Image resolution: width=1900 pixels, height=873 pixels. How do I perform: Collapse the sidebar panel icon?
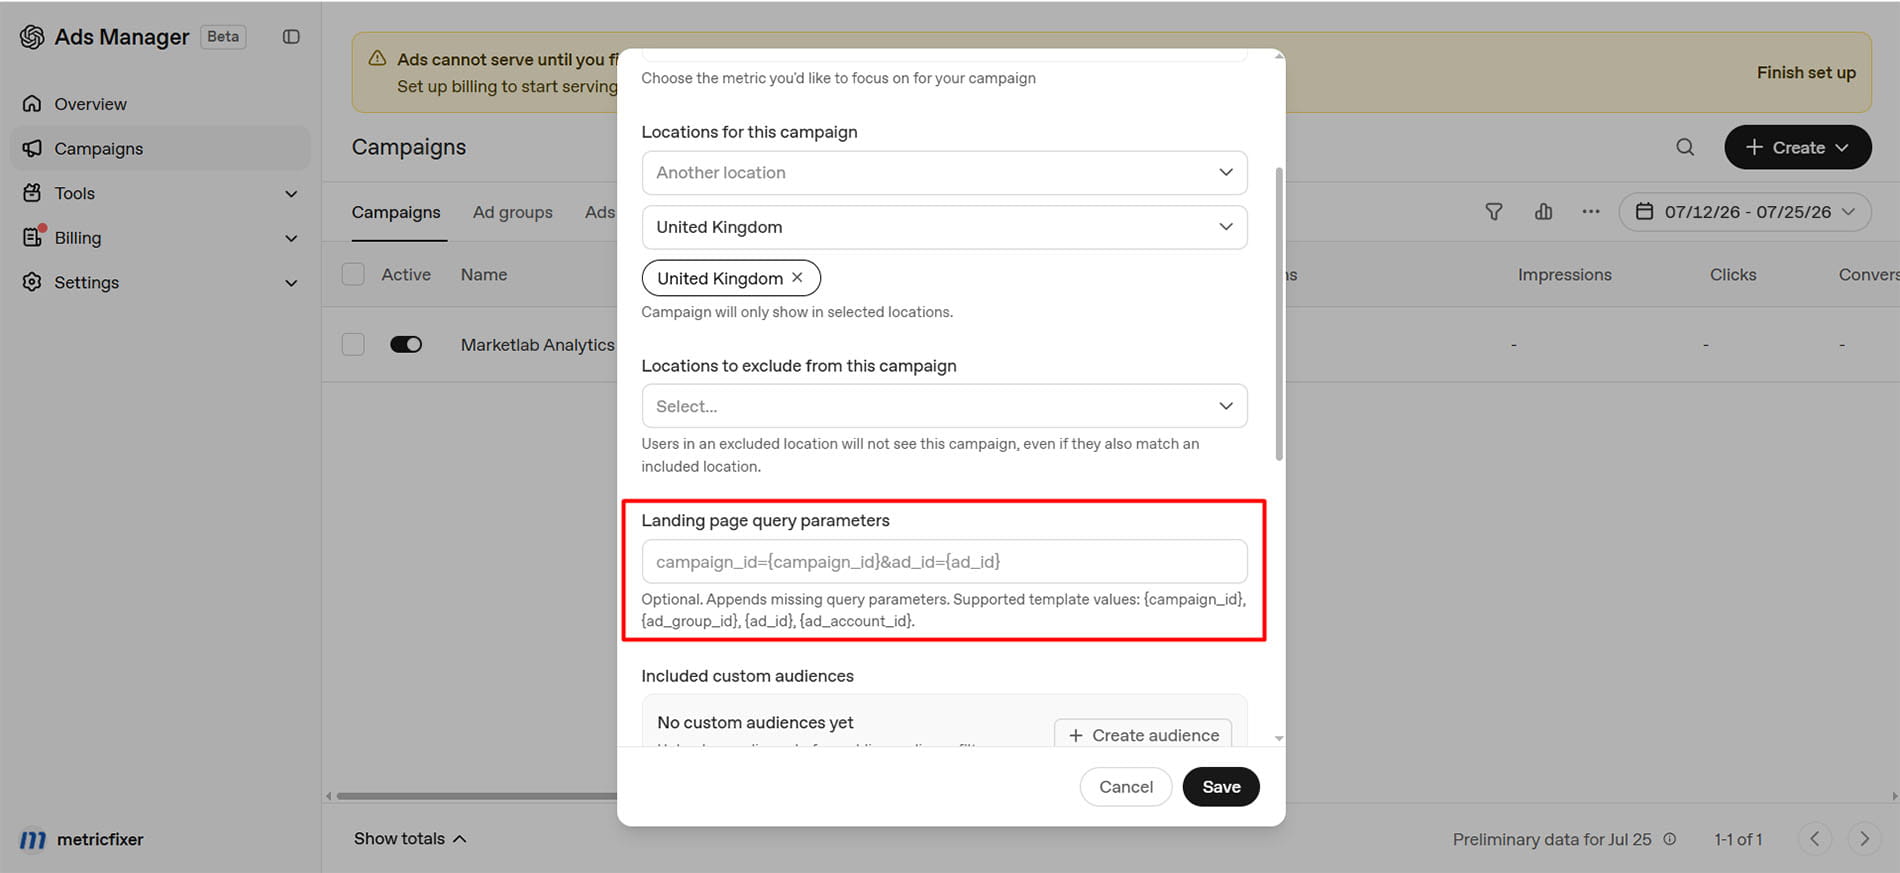pyautogui.click(x=291, y=37)
